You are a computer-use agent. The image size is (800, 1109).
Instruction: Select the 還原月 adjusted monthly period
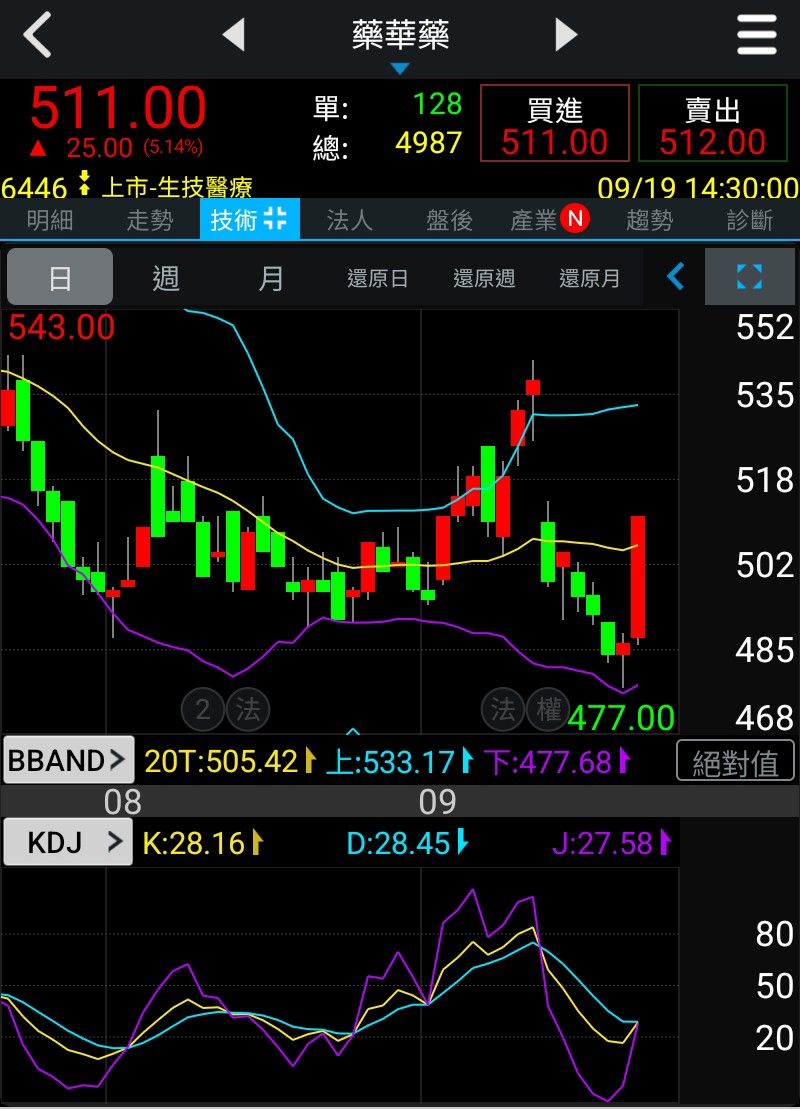589,278
